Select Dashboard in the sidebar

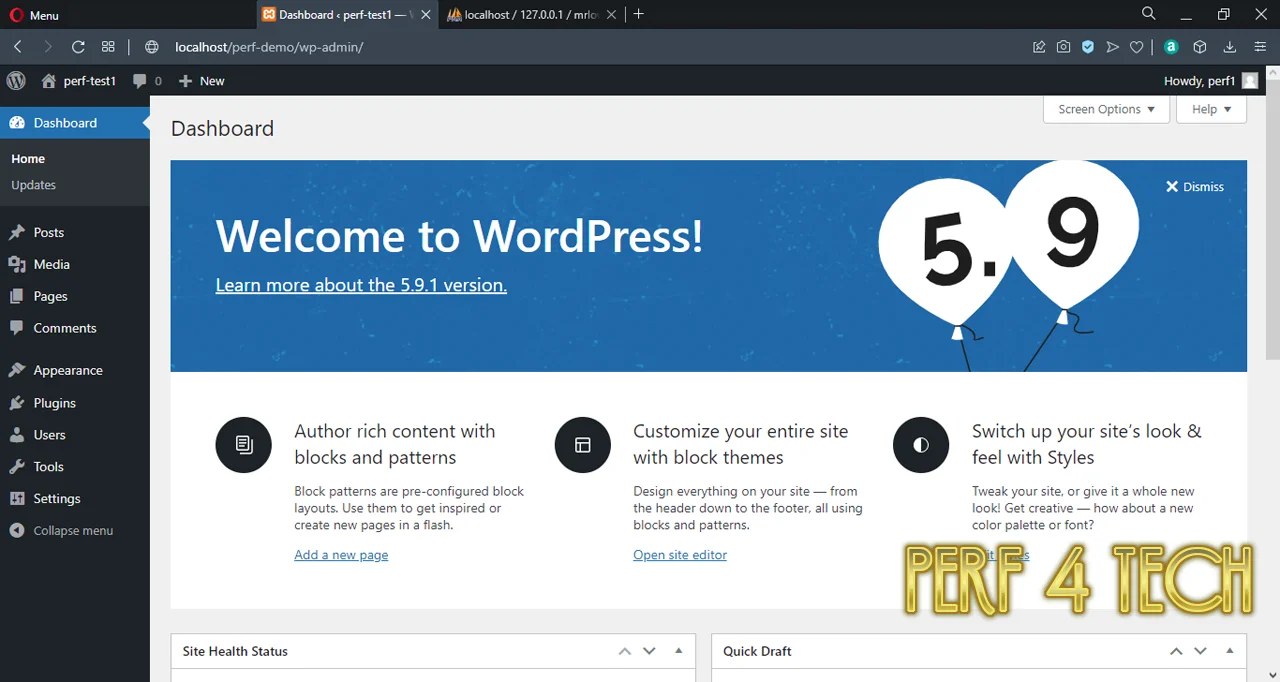point(75,123)
